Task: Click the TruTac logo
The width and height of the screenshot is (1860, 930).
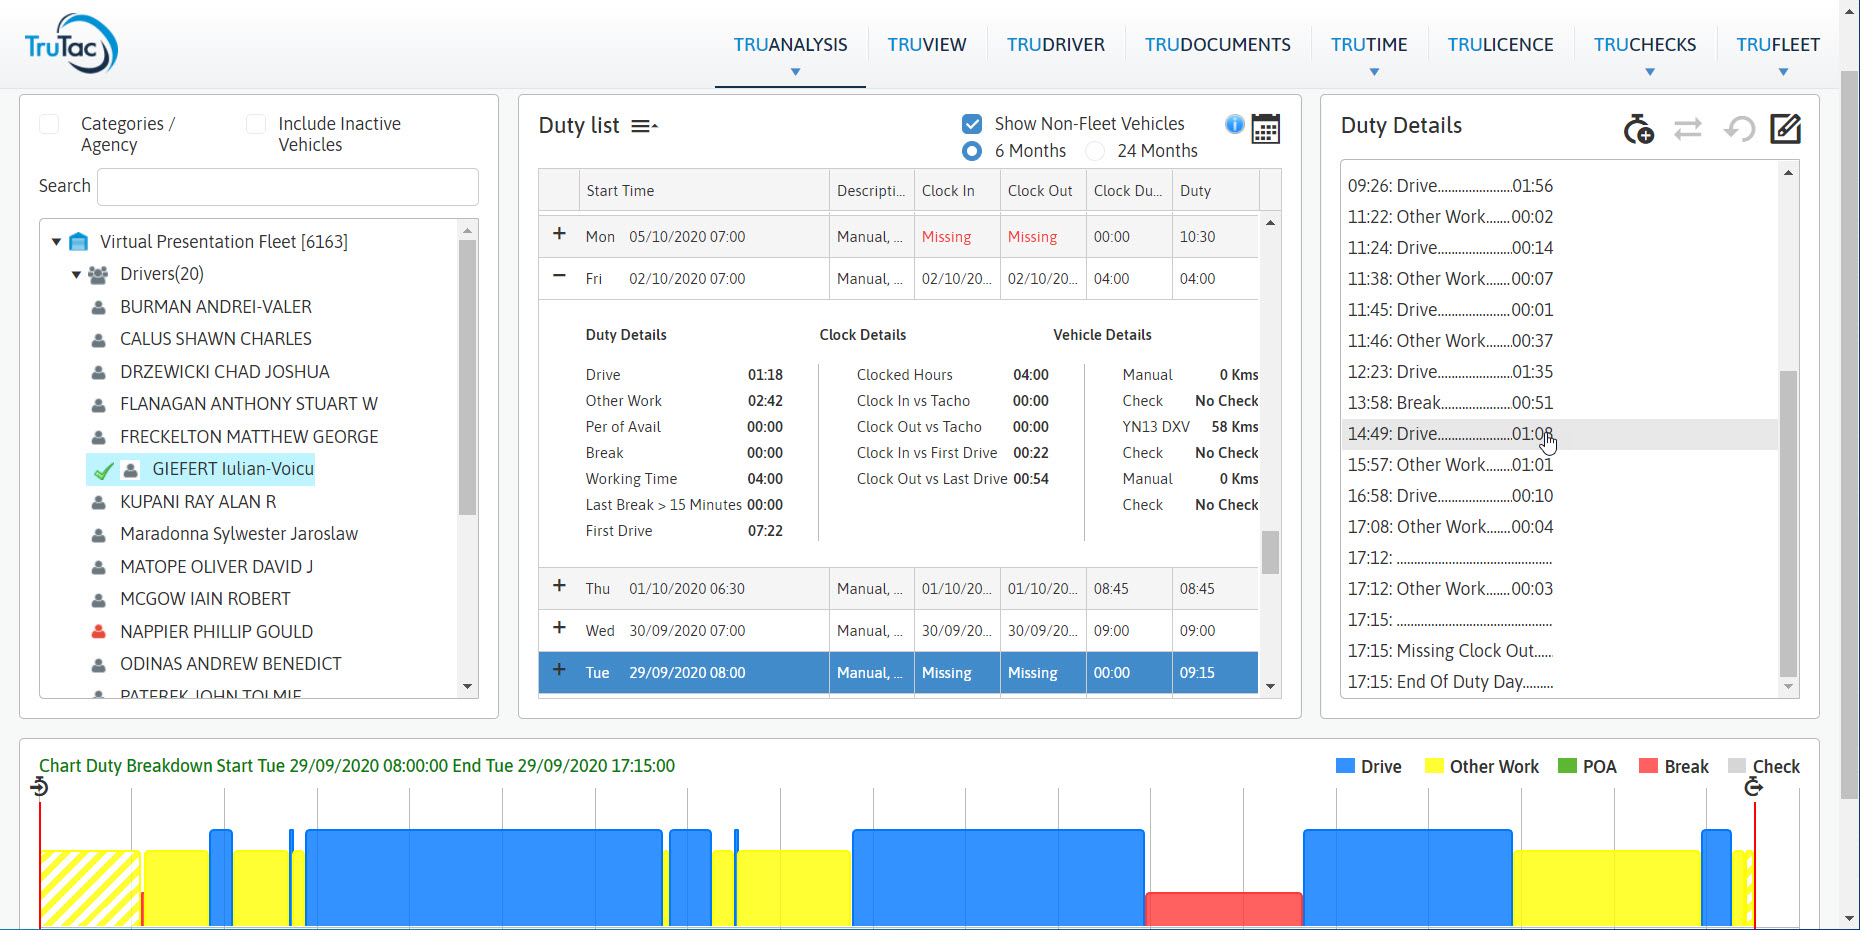Action: tap(71, 44)
